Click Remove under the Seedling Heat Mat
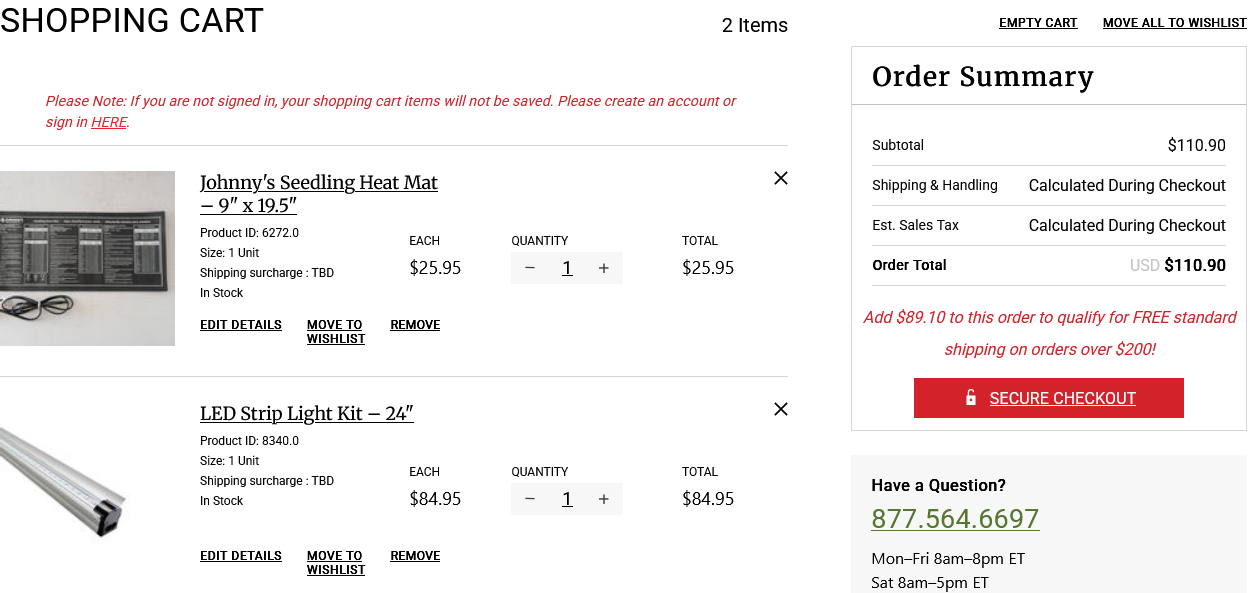This screenshot has height=593, width=1251. [x=415, y=325]
